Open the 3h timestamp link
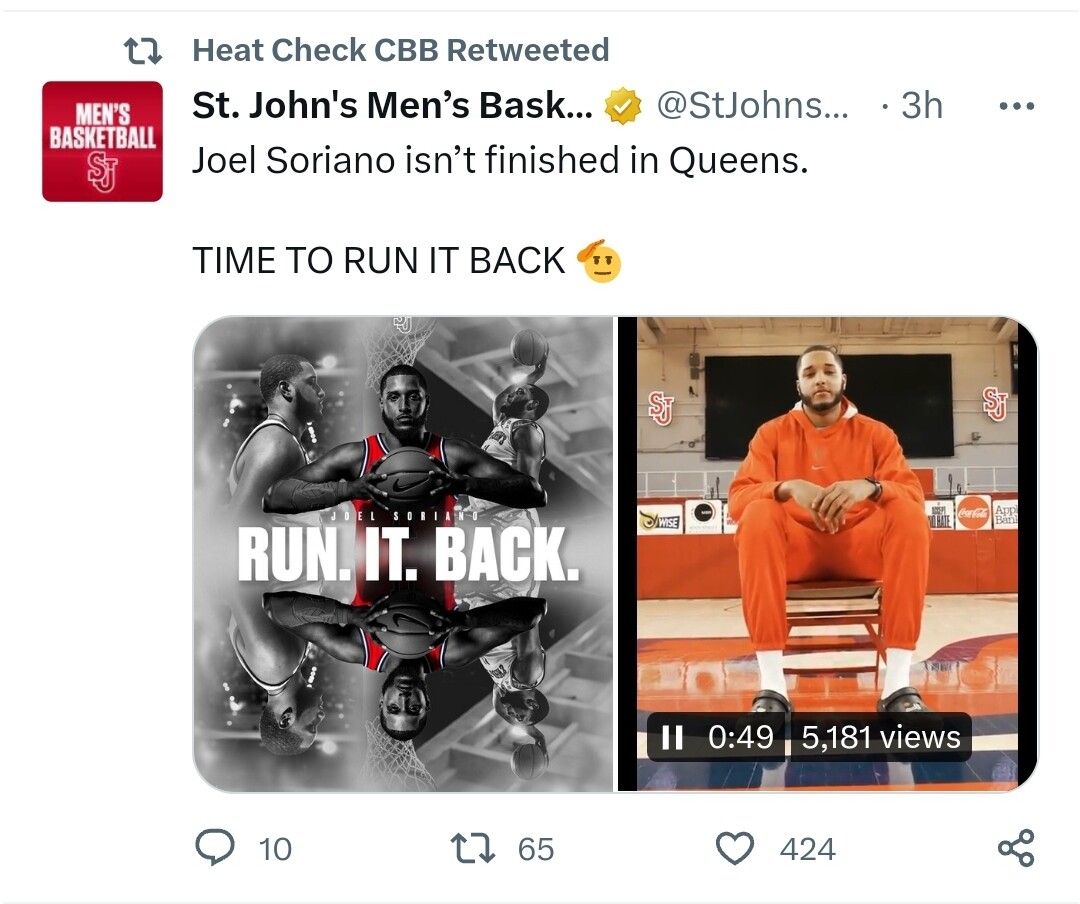1080x904 pixels. [x=921, y=106]
